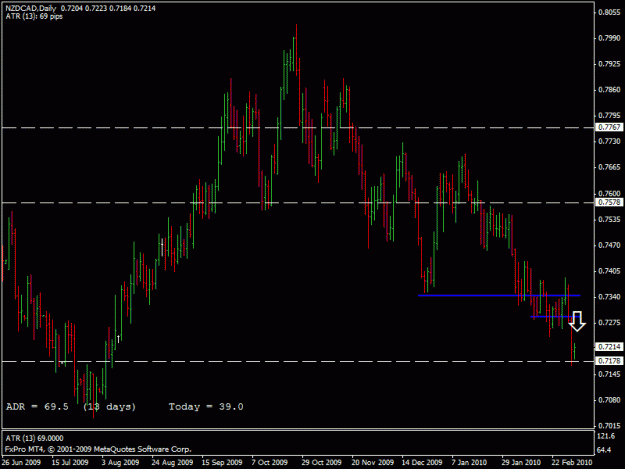
Task: Click the 0.7730 price scale value
Action: coord(609,141)
